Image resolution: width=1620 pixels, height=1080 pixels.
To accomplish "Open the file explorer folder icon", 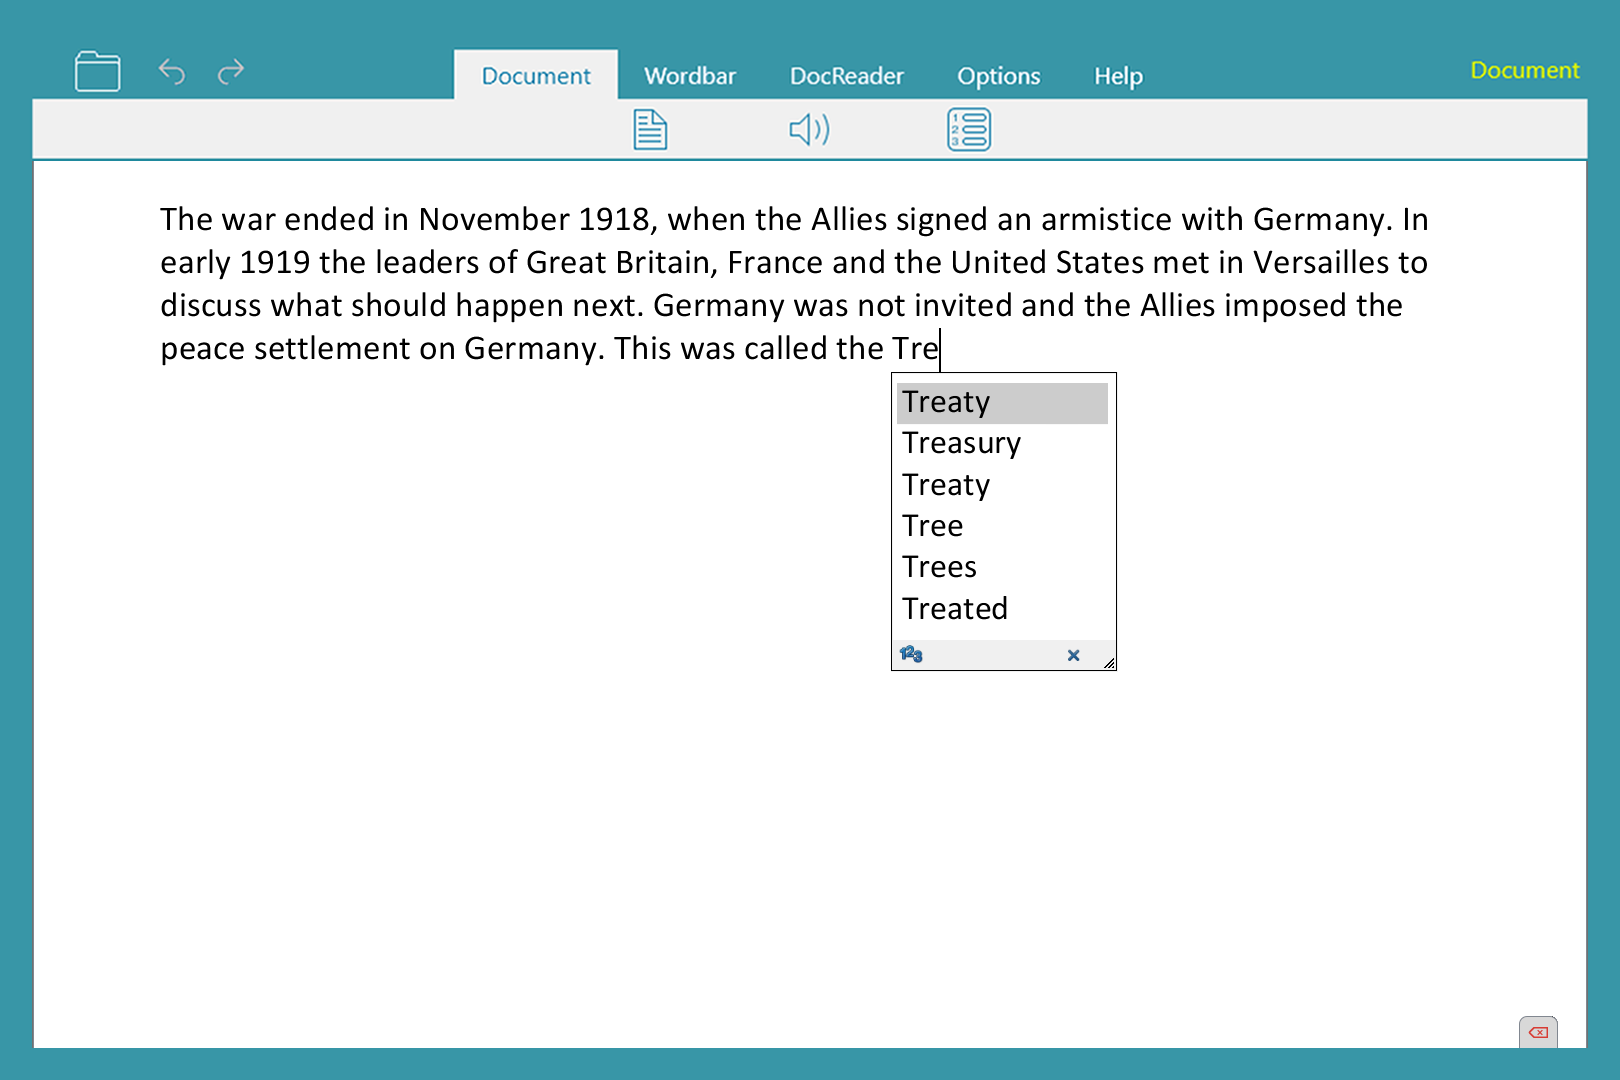I will tap(97, 72).
